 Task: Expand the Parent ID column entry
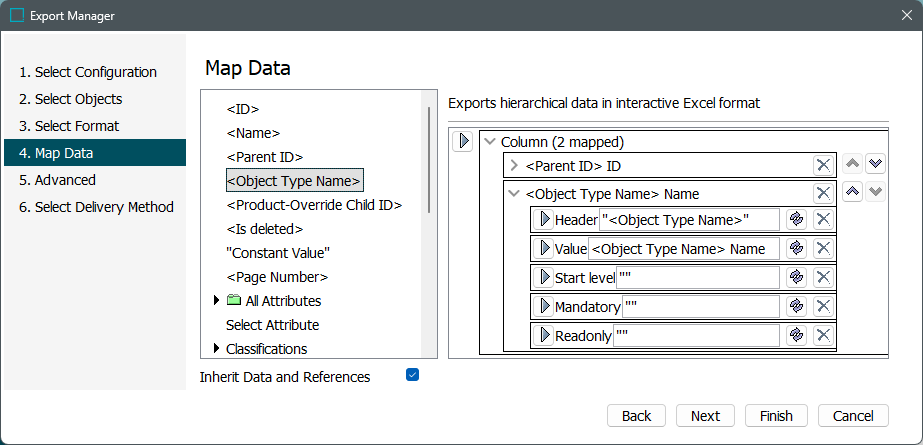pyautogui.click(x=514, y=165)
